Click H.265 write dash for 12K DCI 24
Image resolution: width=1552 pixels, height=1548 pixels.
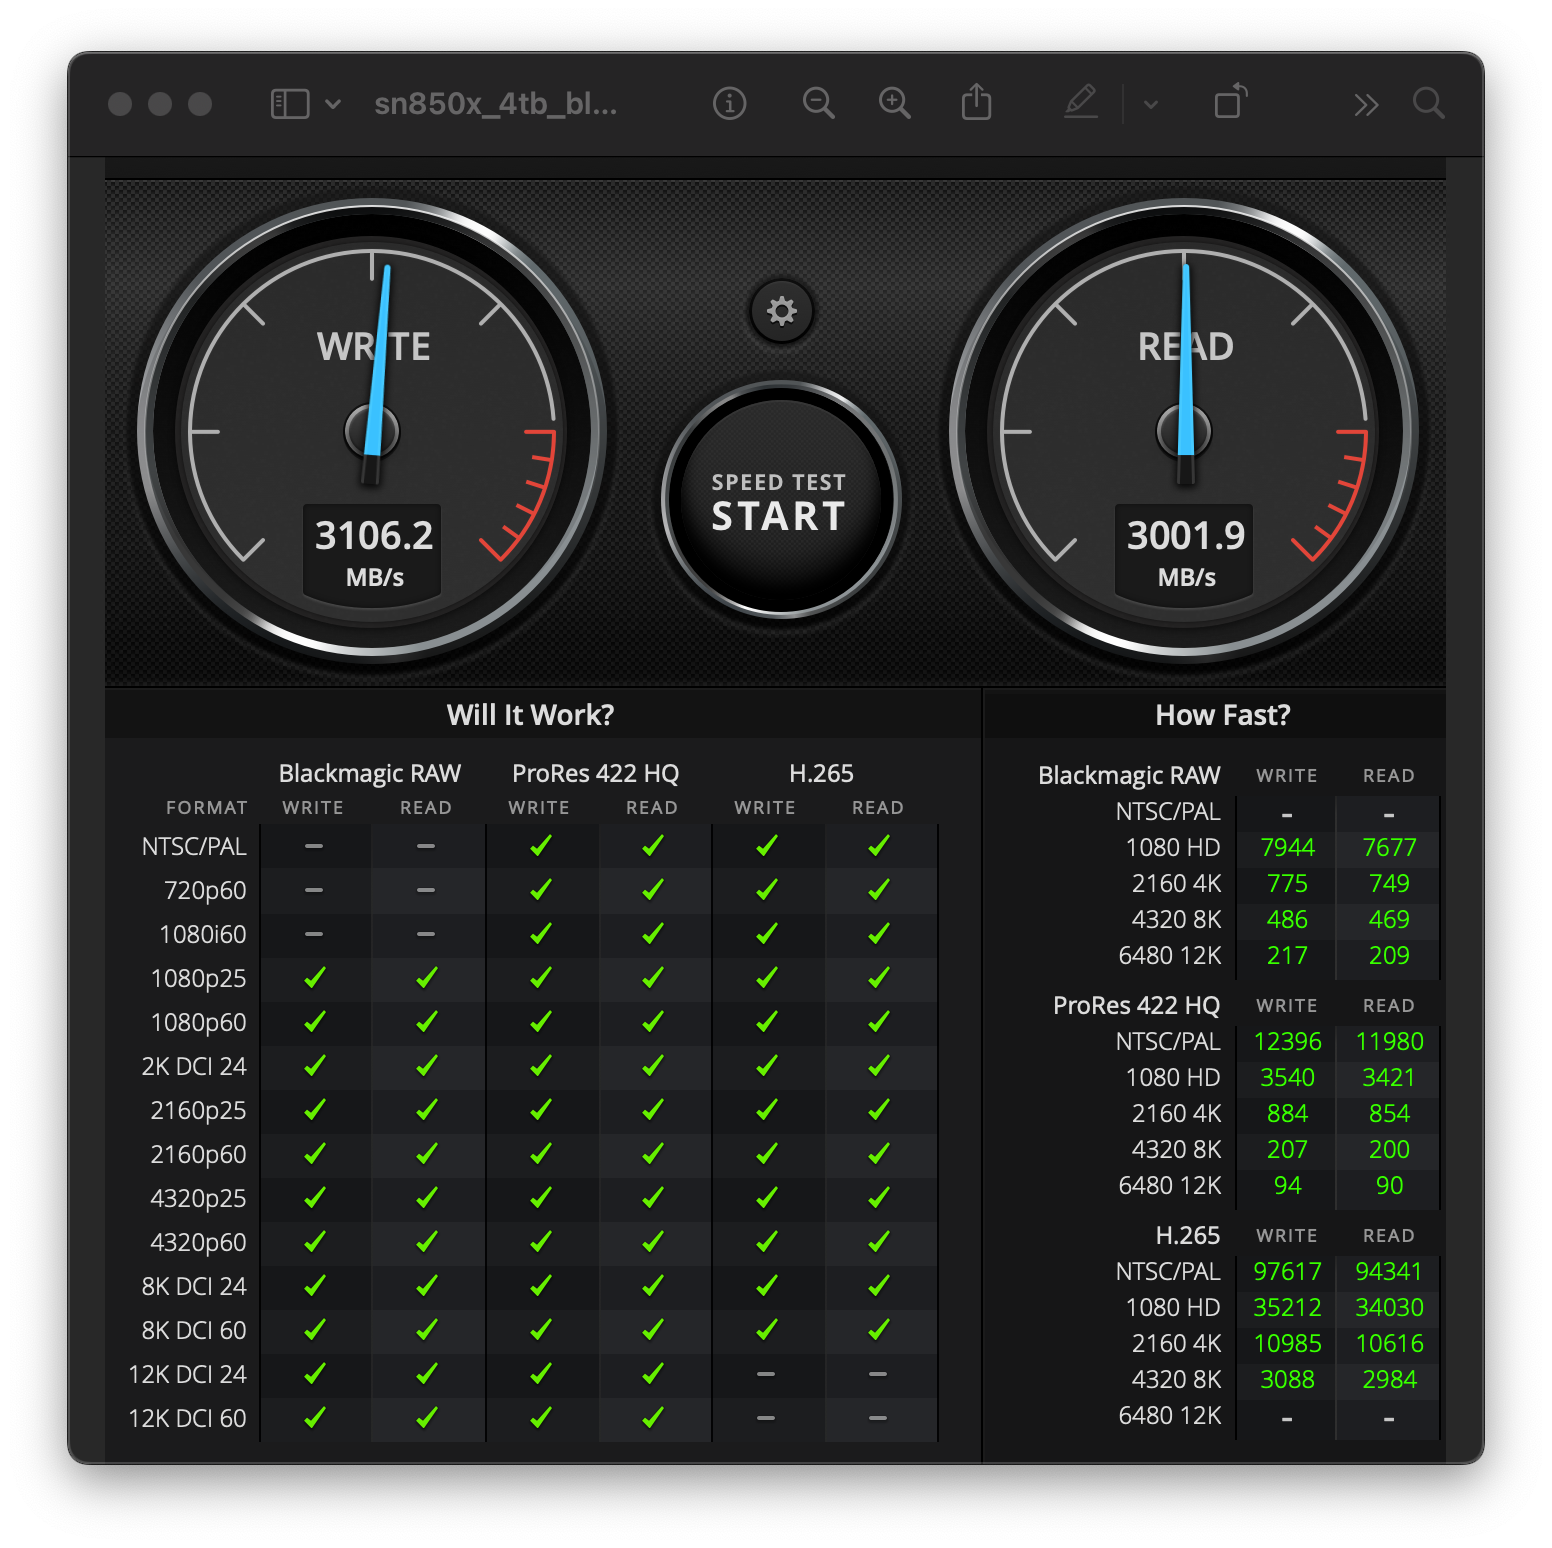click(x=766, y=1374)
